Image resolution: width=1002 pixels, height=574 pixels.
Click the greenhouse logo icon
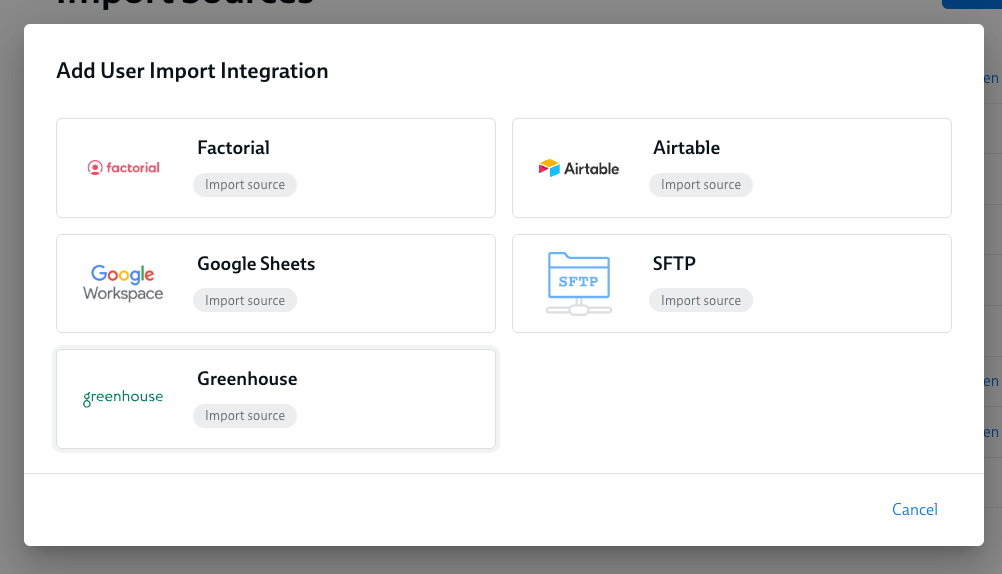[x=123, y=398]
